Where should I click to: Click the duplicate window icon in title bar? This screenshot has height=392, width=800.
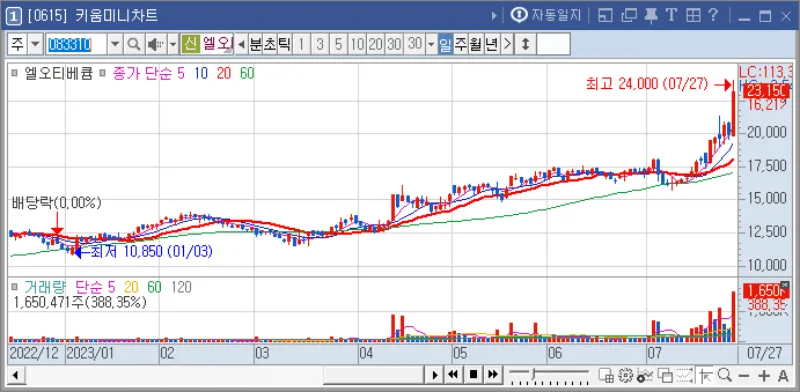pyautogui.click(x=628, y=16)
